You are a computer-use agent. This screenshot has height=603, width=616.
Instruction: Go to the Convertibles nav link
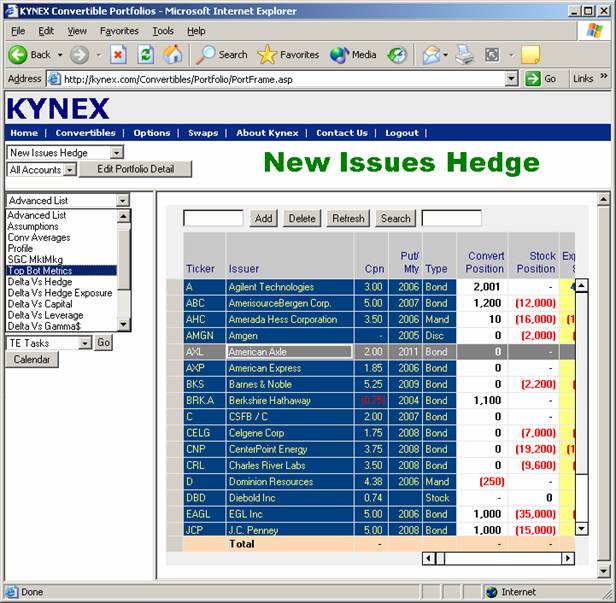85,133
